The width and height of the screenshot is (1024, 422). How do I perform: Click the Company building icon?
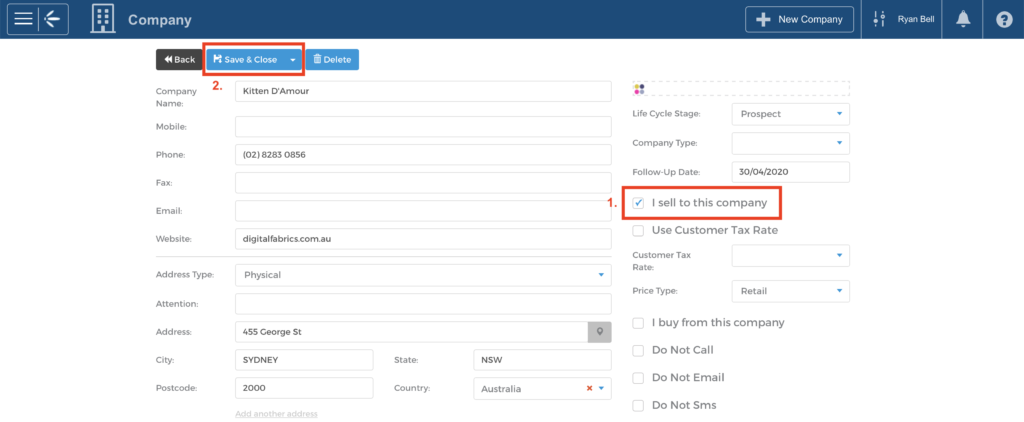coord(101,19)
